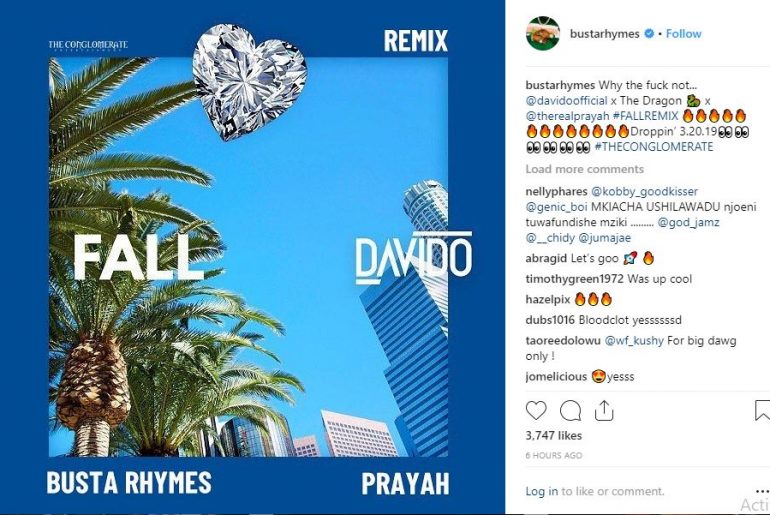Open the #THECONGLOMERATE hashtag
The height and width of the screenshot is (515, 770).
654,147
